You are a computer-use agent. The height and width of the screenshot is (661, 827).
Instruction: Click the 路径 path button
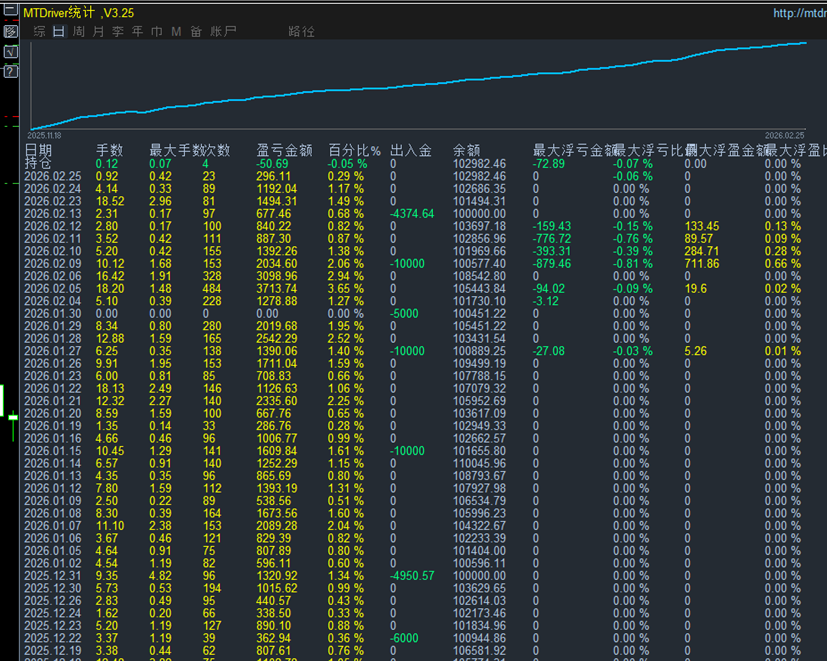coord(301,32)
